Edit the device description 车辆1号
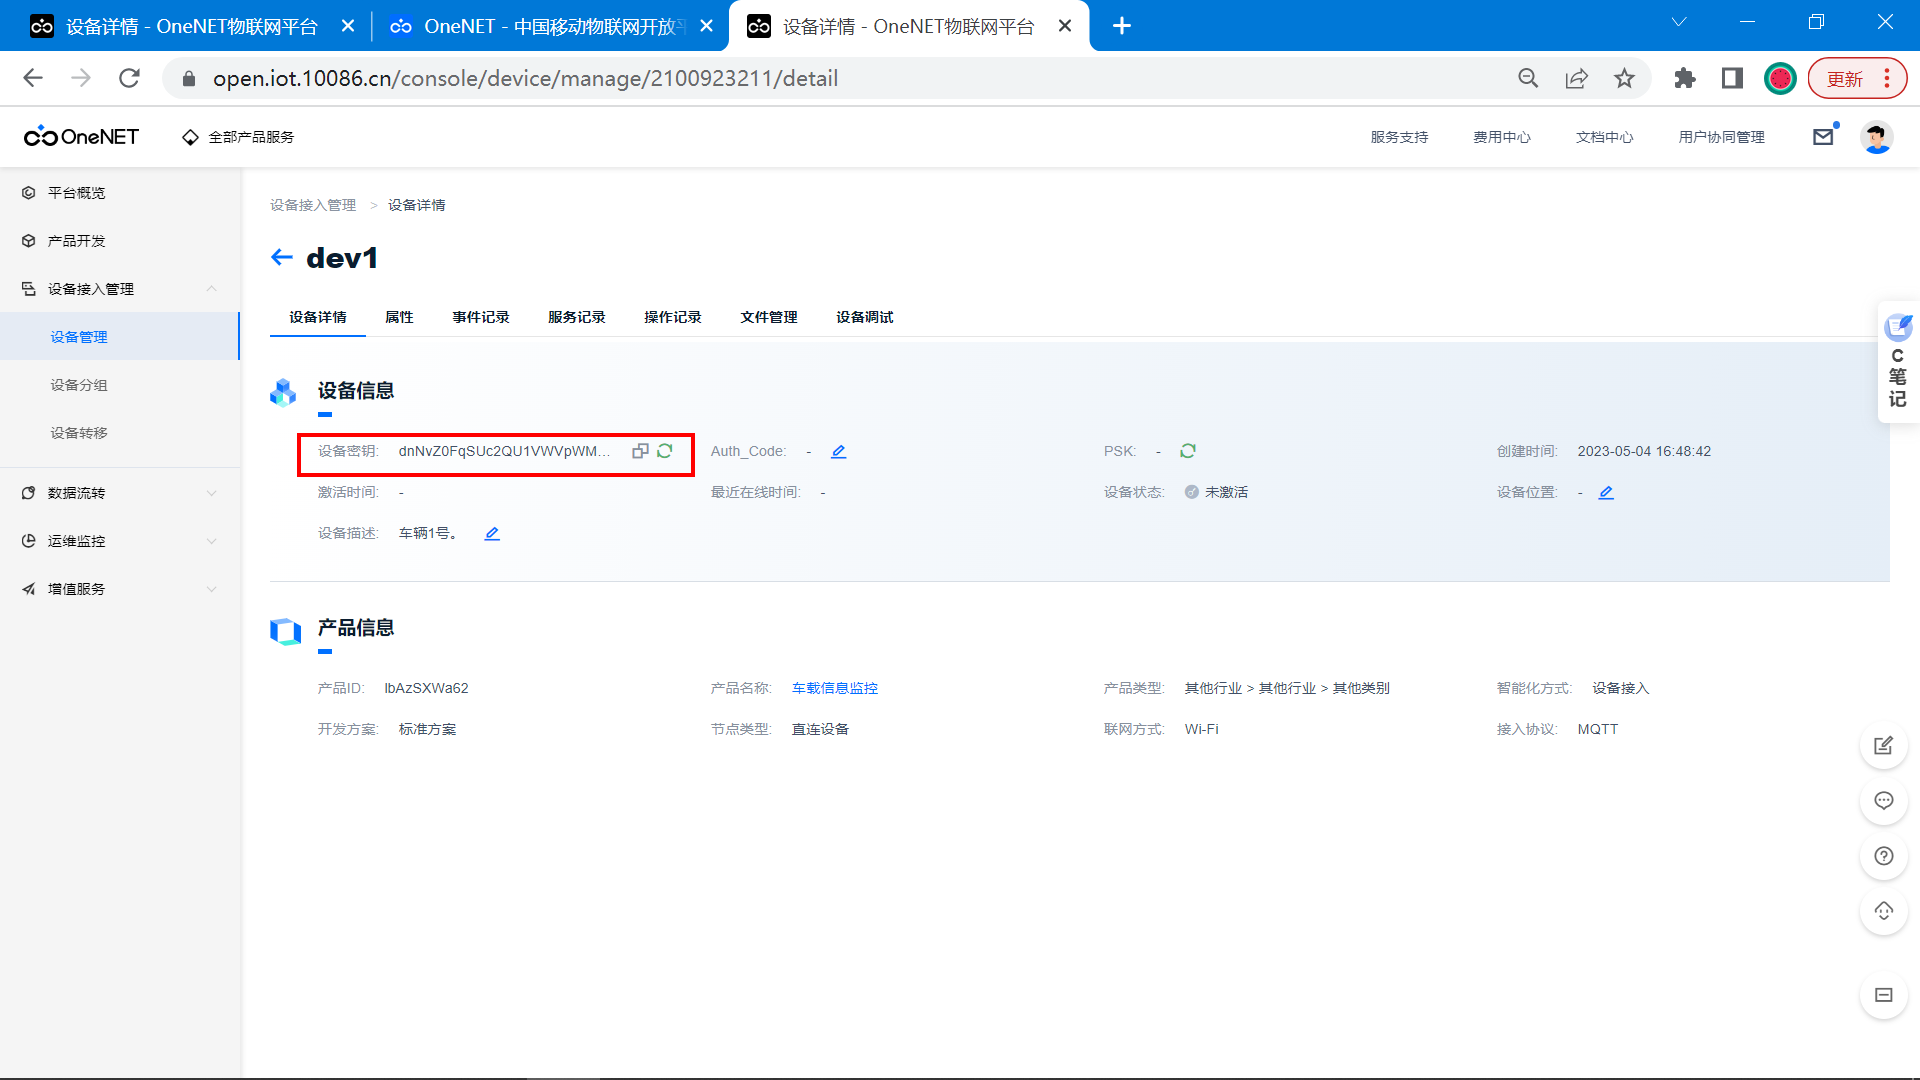Image resolution: width=1920 pixels, height=1080 pixels. (x=492, y=534)
